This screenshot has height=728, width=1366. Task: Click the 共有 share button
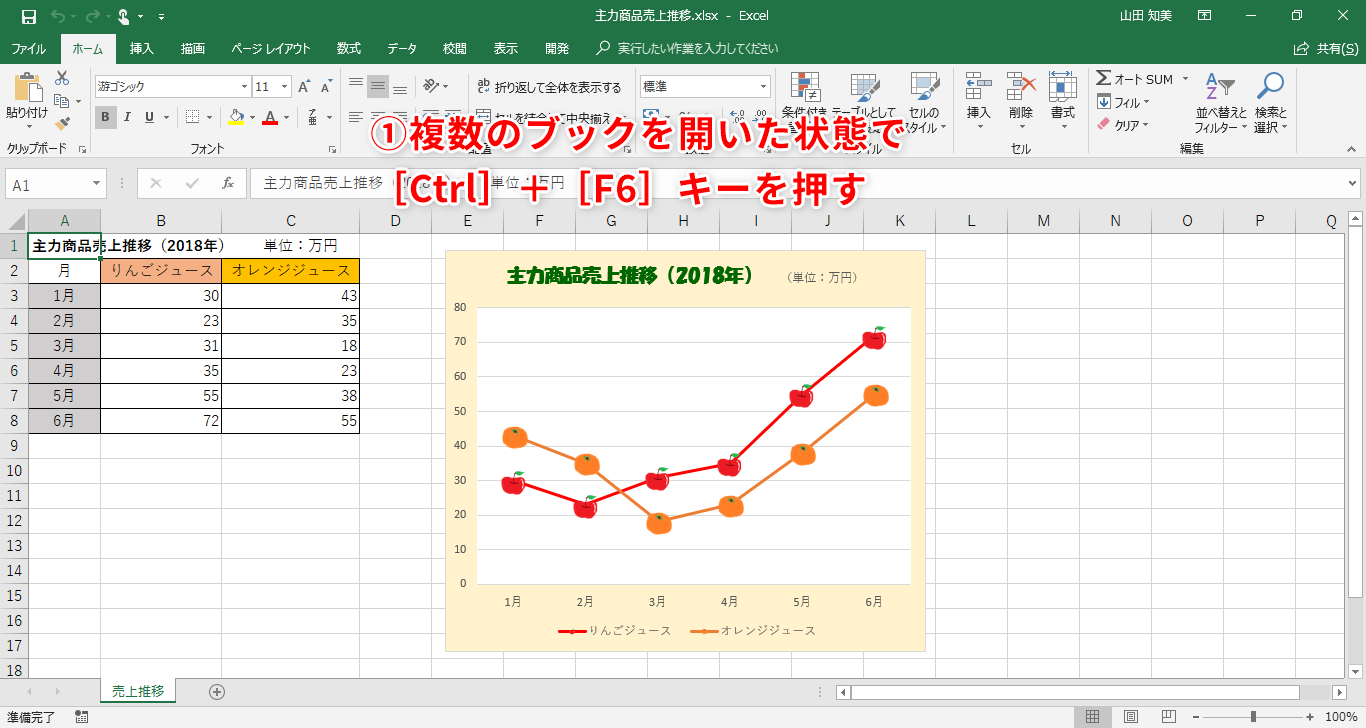[x=1328, y=48]
